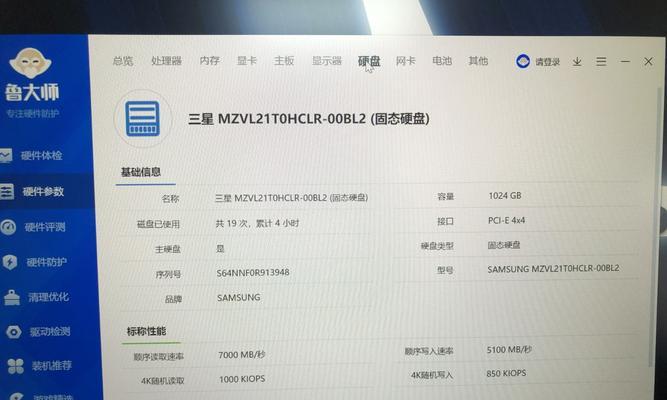Click interface value PCI-E 4x4
The image size is (667, 400).
point(506,220)
